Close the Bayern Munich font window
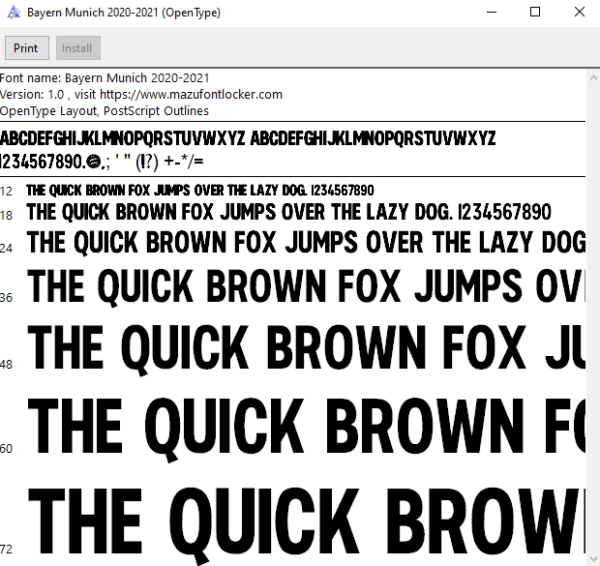Screen dimensions: 600x566 click(579, 12)
